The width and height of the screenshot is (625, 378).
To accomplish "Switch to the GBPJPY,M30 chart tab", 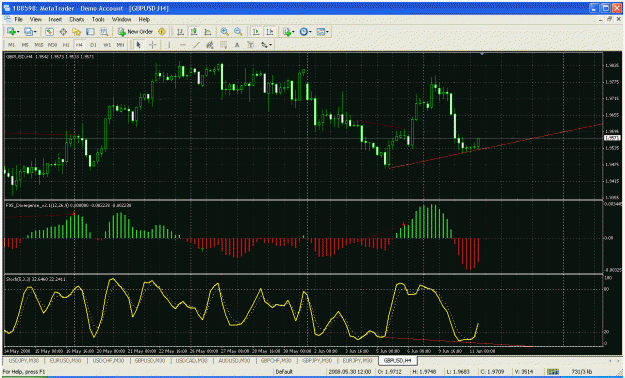I will (317, 360).
